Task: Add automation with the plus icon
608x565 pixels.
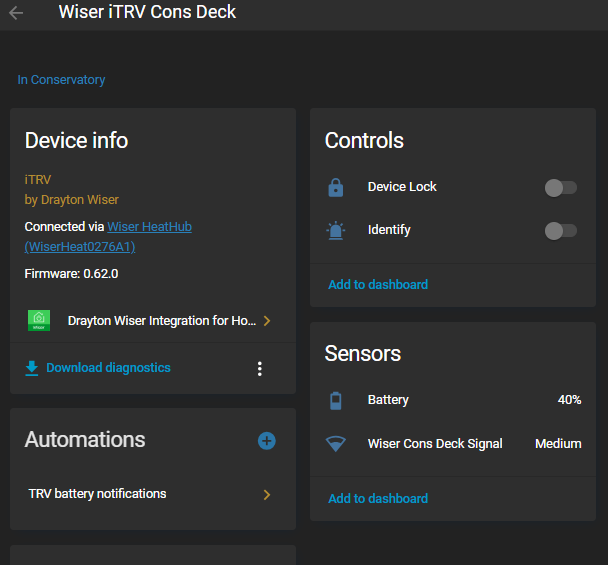Action: 267,440
